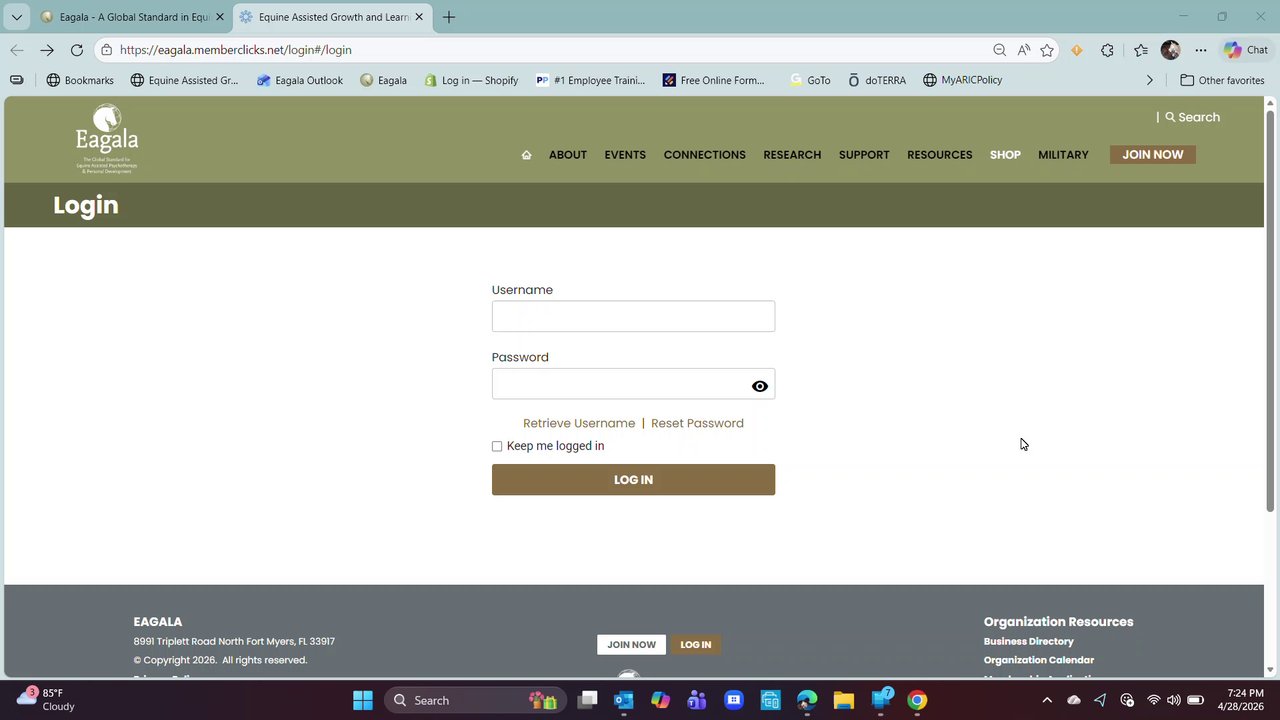Open the ABOUT menu
The image size is (1280, 720).
click(x=568, y=155)
